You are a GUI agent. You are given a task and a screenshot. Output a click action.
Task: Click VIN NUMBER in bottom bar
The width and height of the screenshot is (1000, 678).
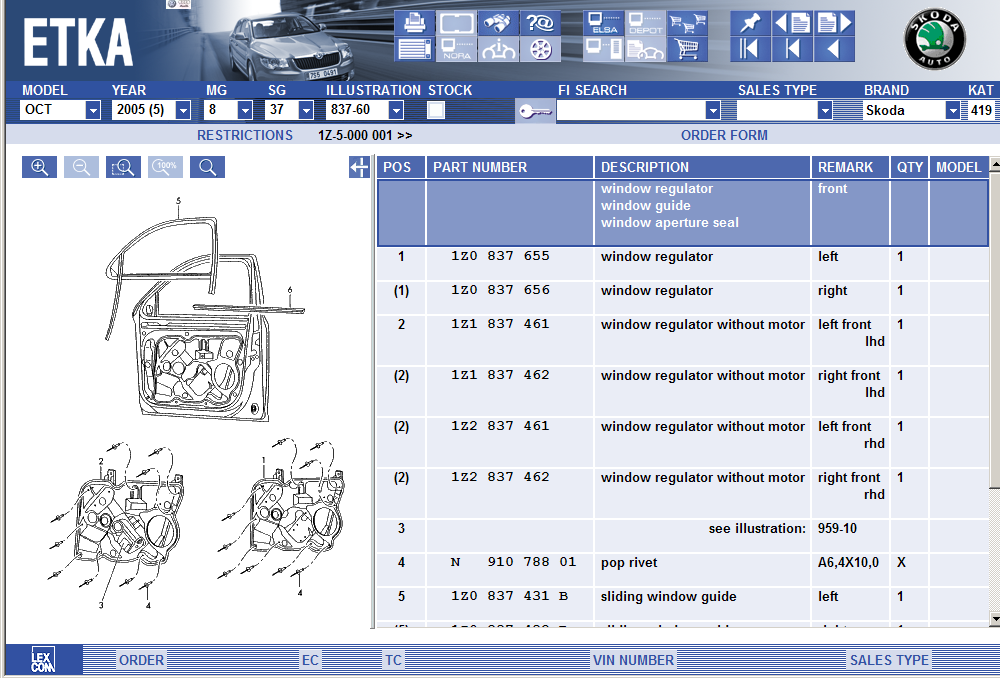click(x=633, y=660)
